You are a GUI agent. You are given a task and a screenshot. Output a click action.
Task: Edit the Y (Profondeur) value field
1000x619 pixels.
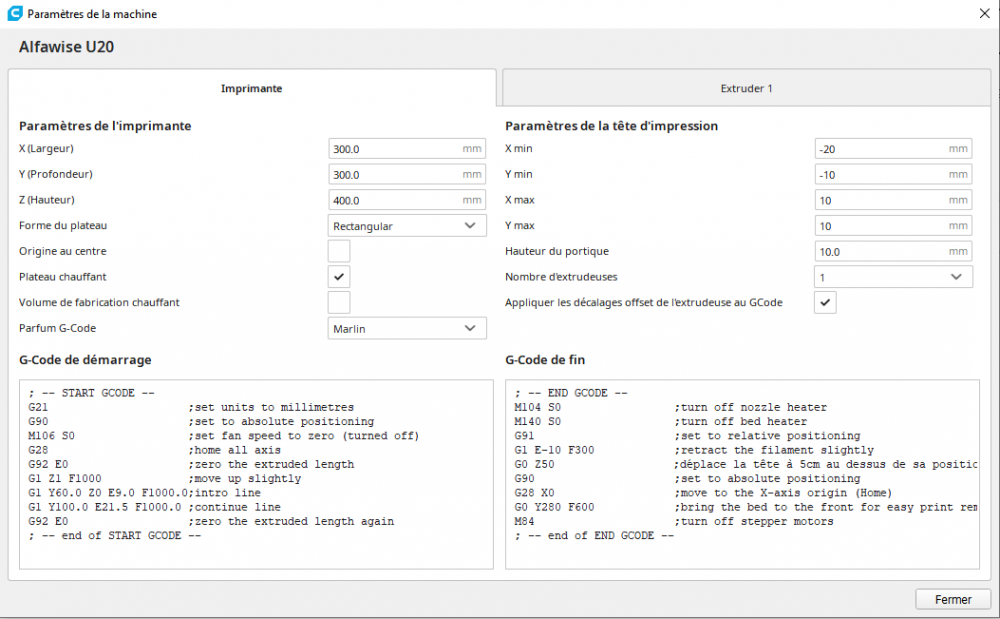pos(407,174)
